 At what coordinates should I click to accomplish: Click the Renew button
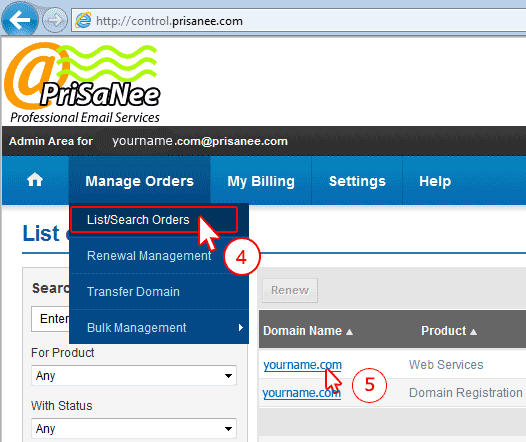tap(290, 290)
